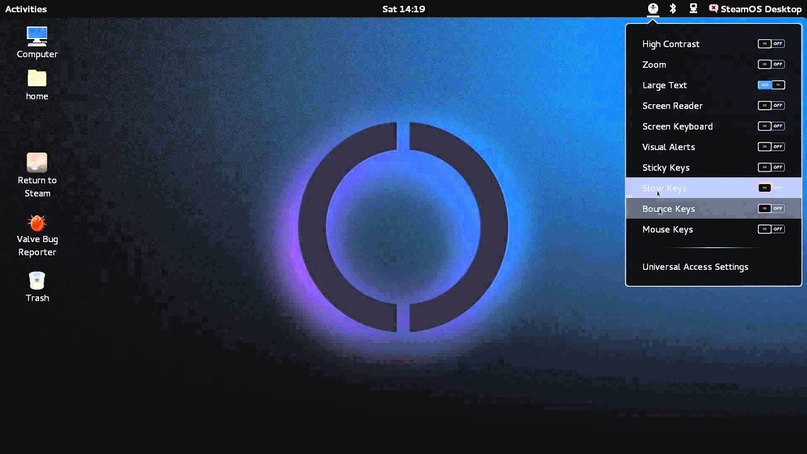Open the SteamOS Desktop user menu
Screen dimensions: 807x454
coord(755,9)
